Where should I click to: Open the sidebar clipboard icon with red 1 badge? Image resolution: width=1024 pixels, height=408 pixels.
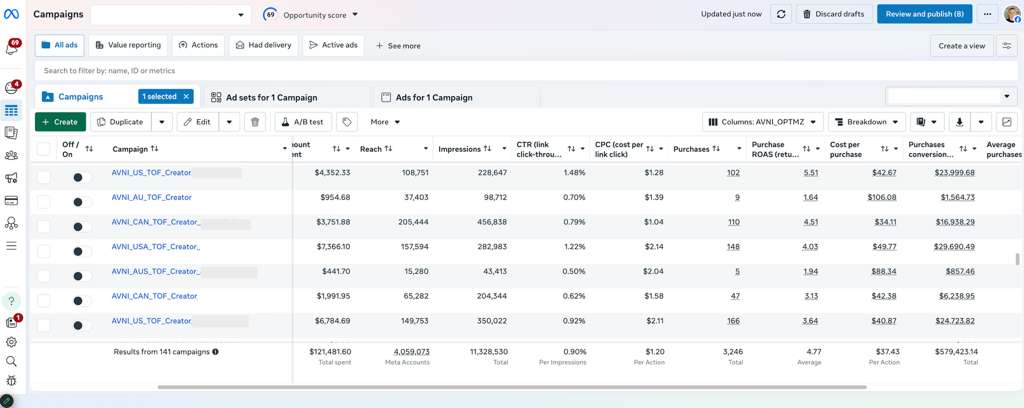(x=12, y=321)
